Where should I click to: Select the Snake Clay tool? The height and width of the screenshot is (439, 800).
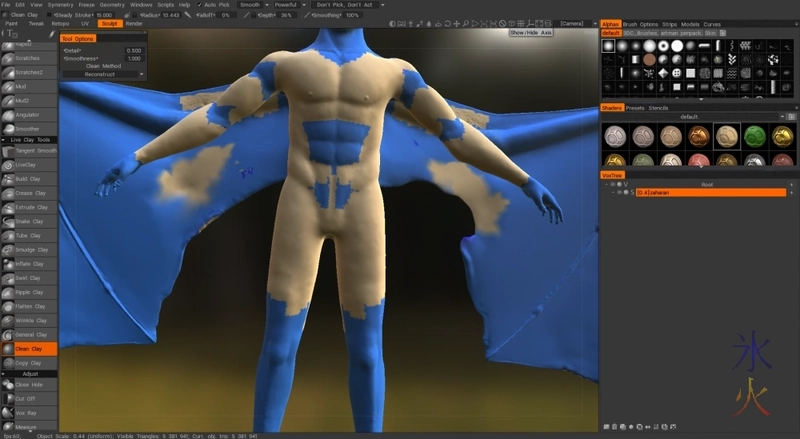coord(29,222)
